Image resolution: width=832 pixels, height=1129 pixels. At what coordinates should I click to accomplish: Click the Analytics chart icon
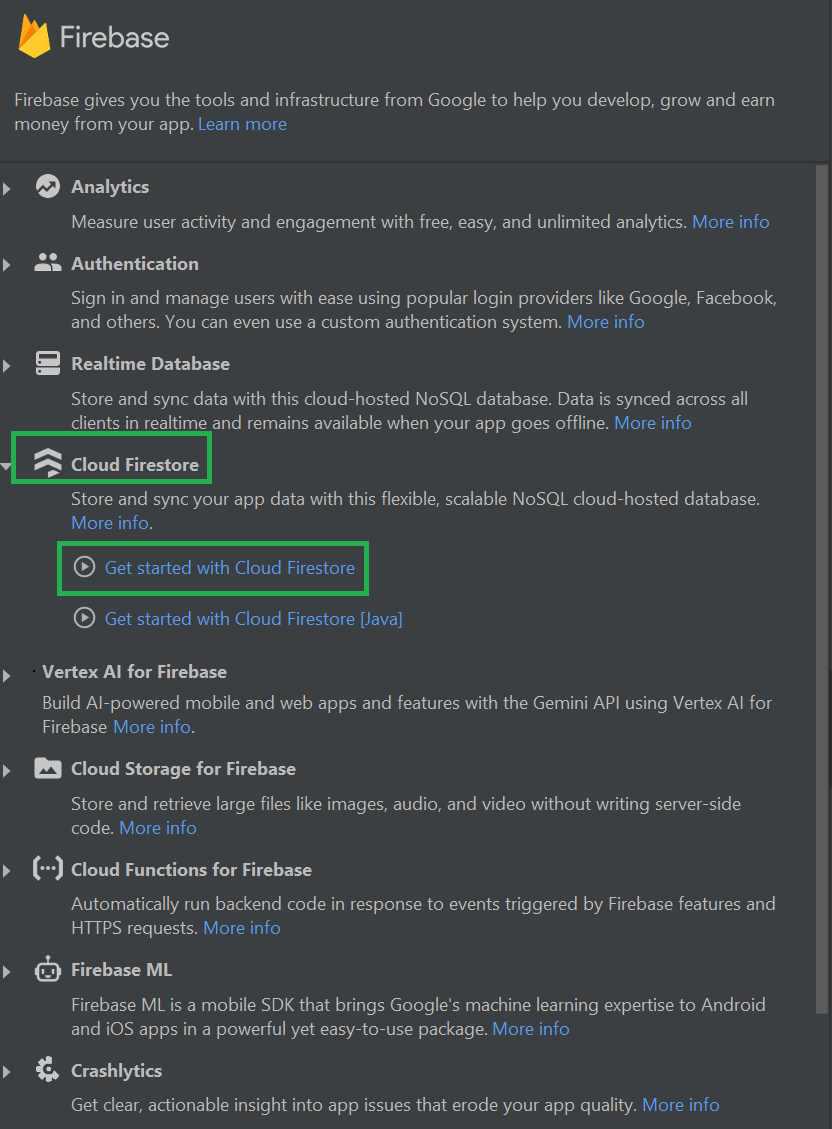click(47, 186)
